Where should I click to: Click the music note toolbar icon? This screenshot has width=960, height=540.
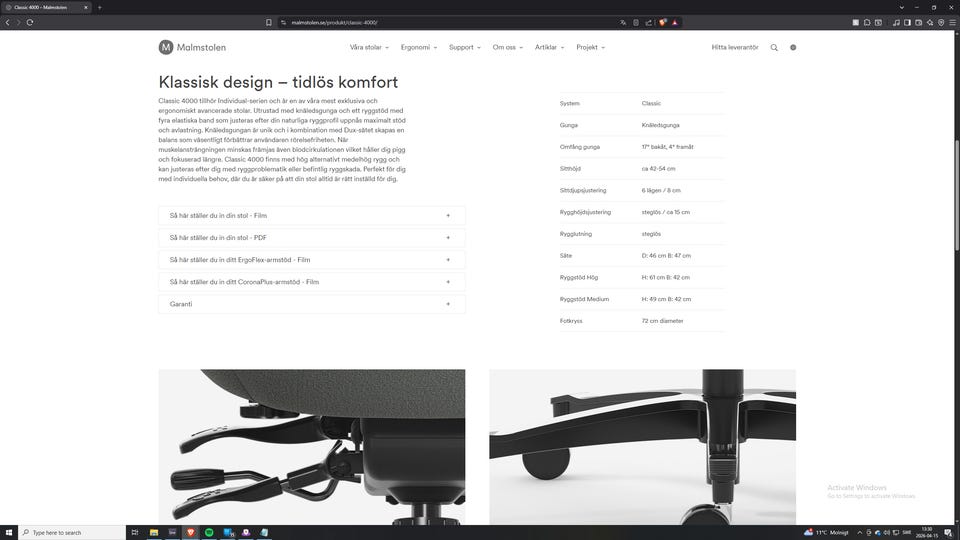[896, 23]
